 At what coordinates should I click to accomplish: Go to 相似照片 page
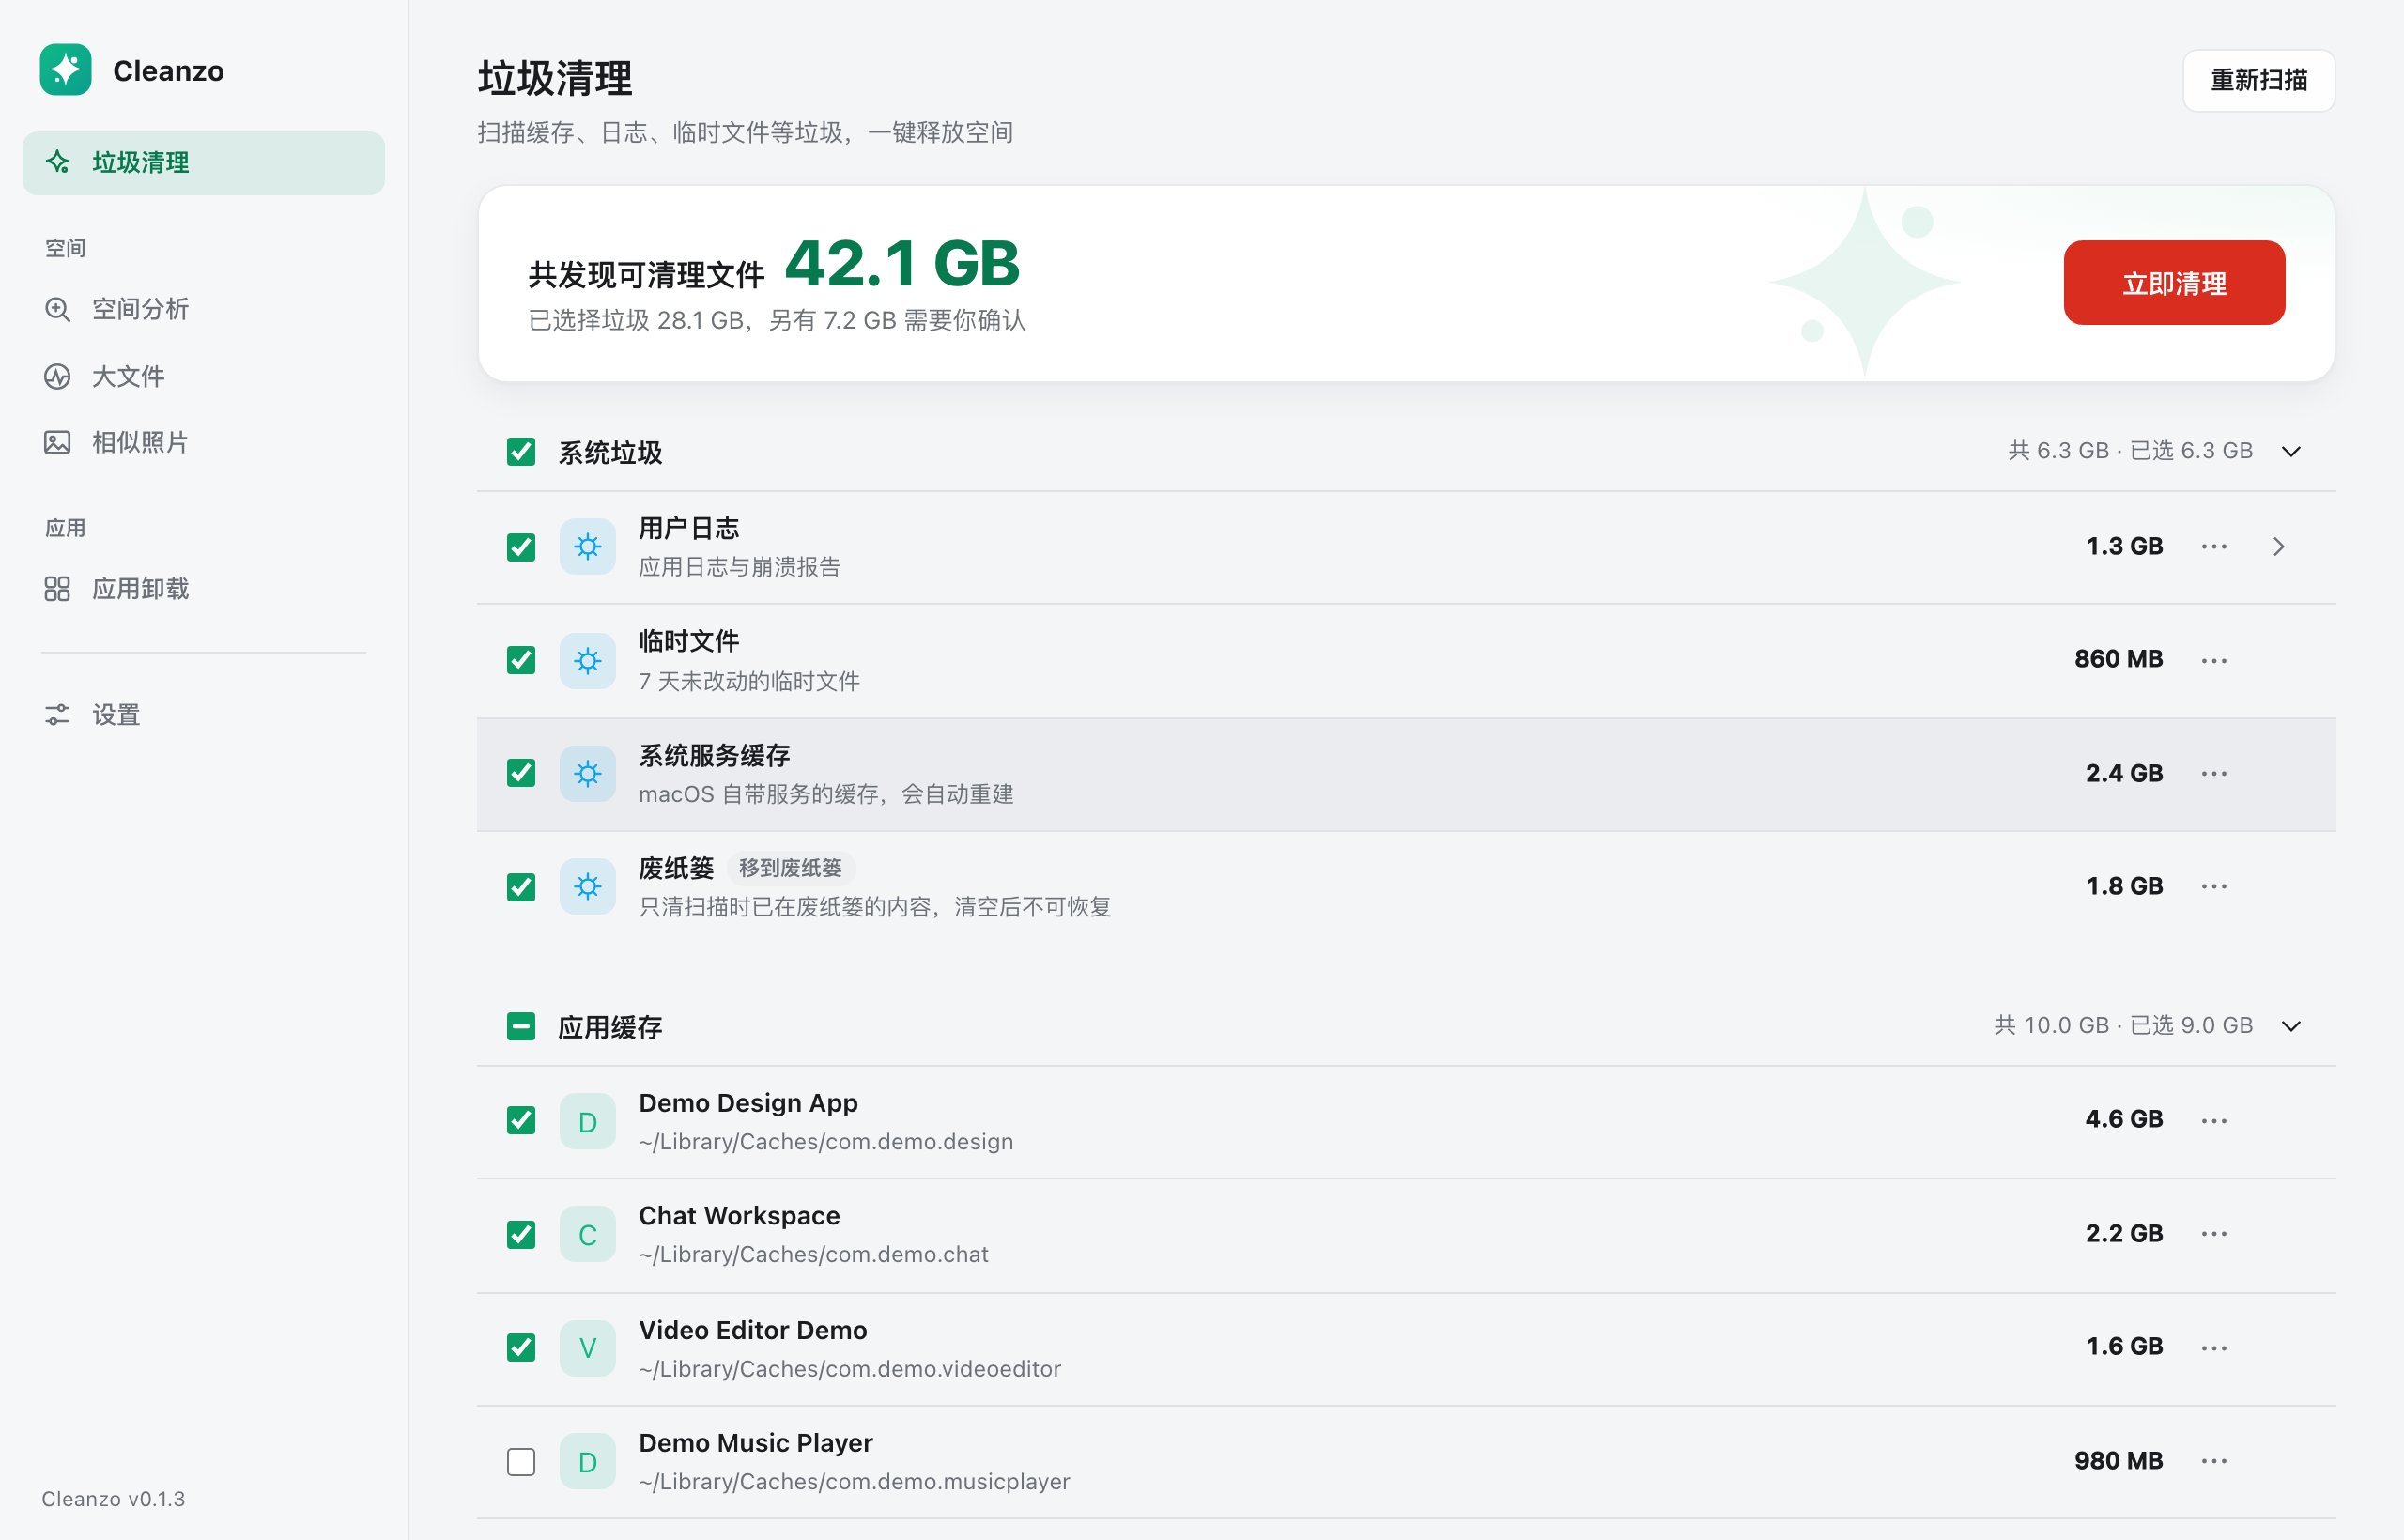tap(204, 442)
